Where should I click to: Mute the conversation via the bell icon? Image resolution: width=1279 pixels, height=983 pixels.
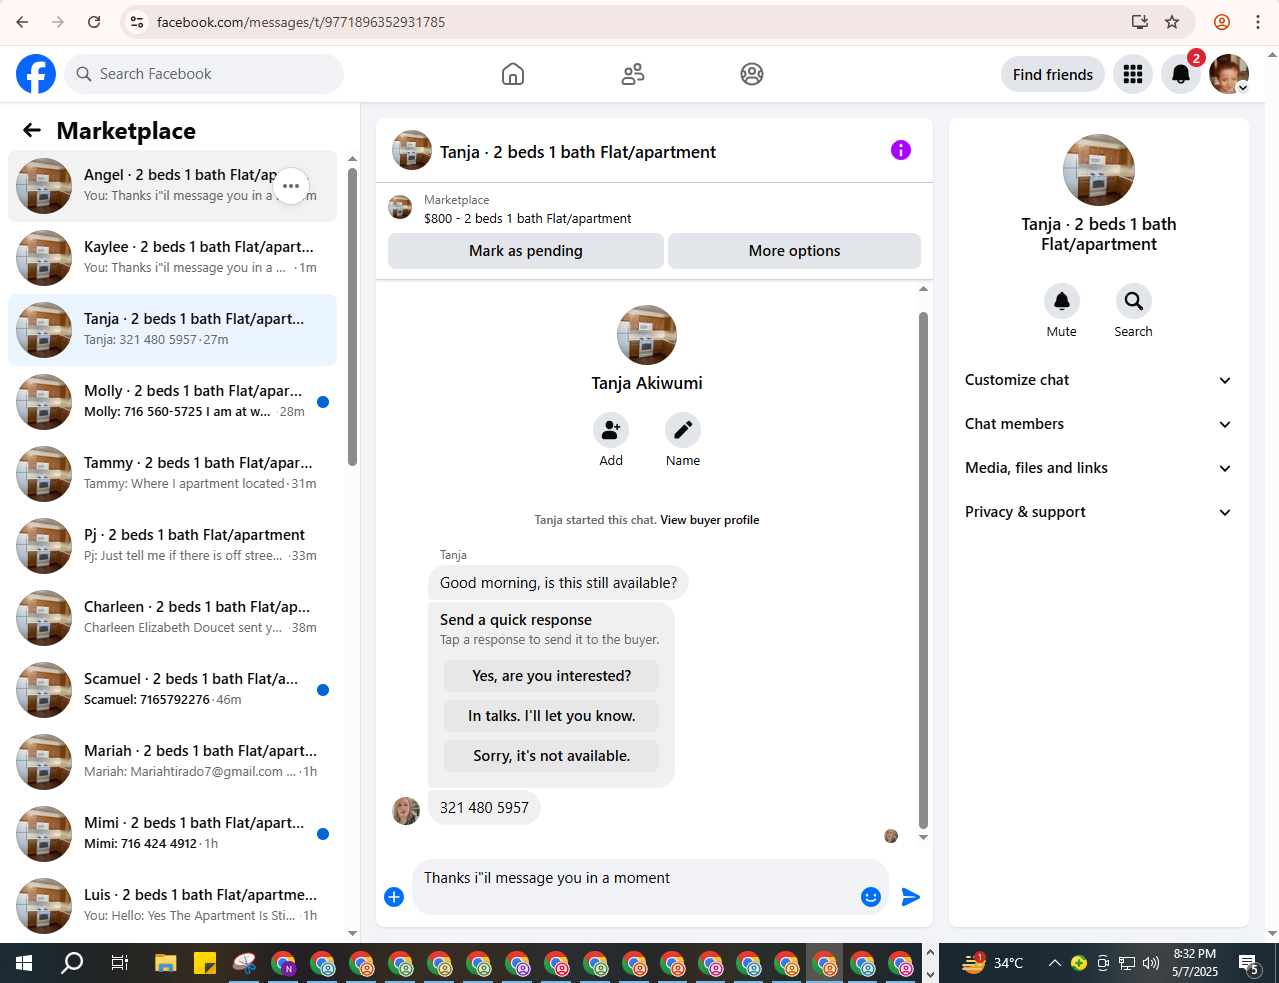pos(1062,301)
